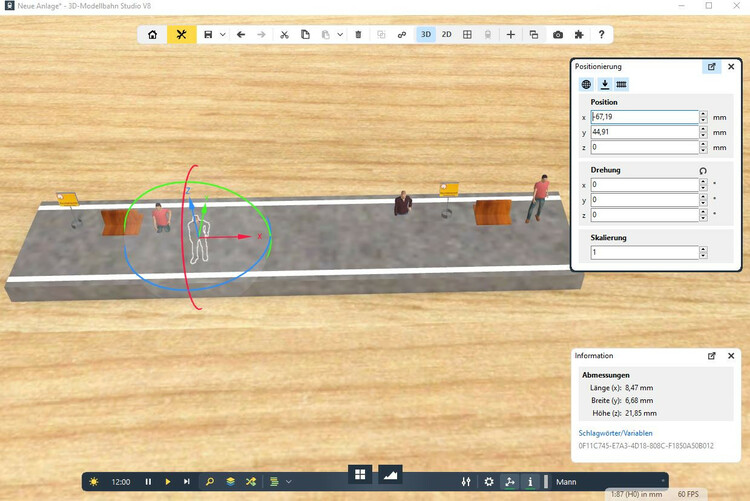
Task: Toggle the editor tools mode icon
Action: coord(181,34)
